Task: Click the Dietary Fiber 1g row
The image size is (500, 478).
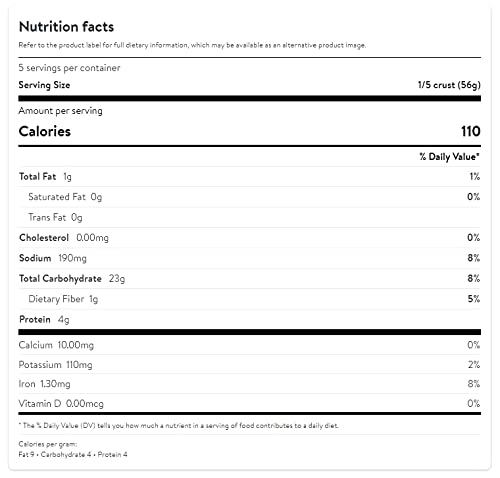Action: [250, 299]
